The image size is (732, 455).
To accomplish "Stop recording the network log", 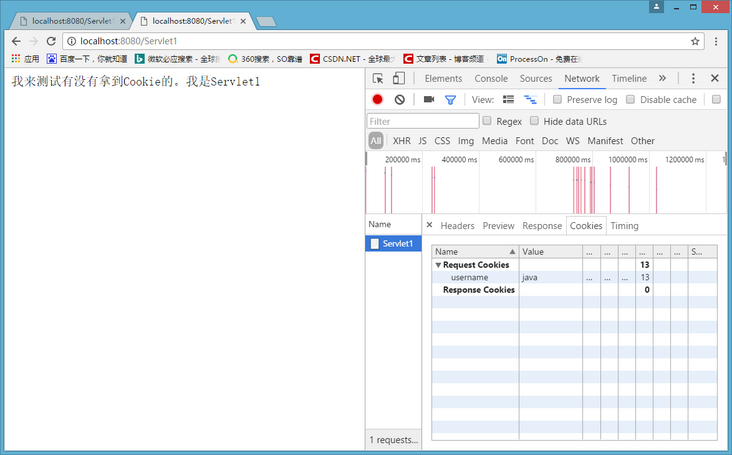I will (378, 100).
